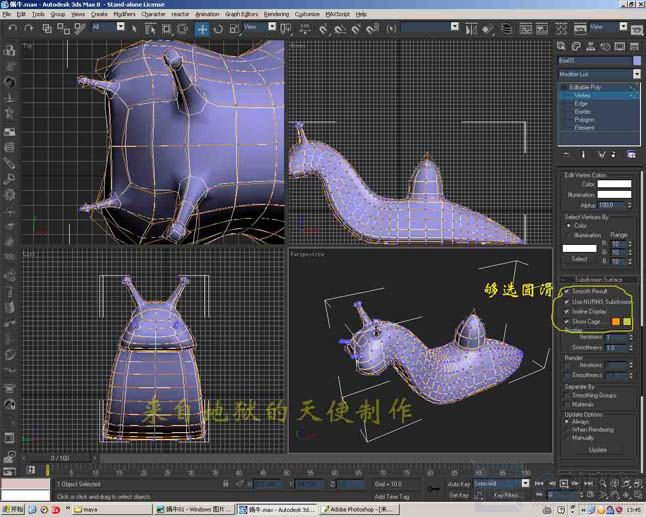The image size is (646, 517).
Task: Toggle the Window/Crossing selection icon
Action: (x=183, y=28)
